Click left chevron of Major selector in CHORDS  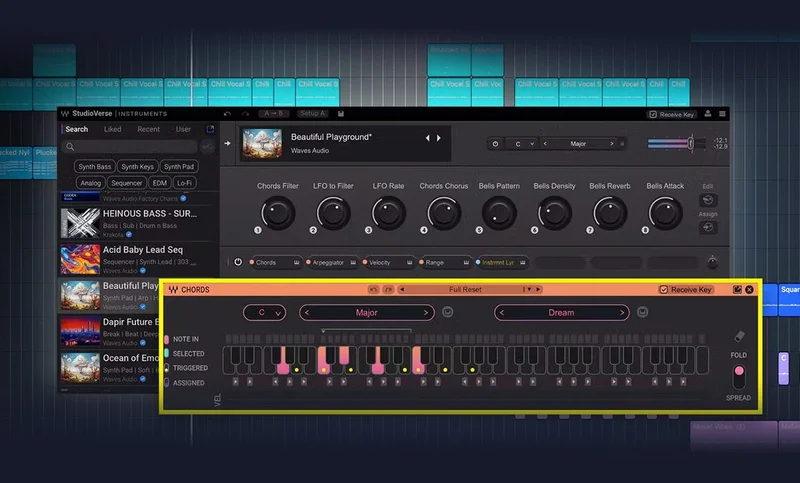tap(307, 312)
